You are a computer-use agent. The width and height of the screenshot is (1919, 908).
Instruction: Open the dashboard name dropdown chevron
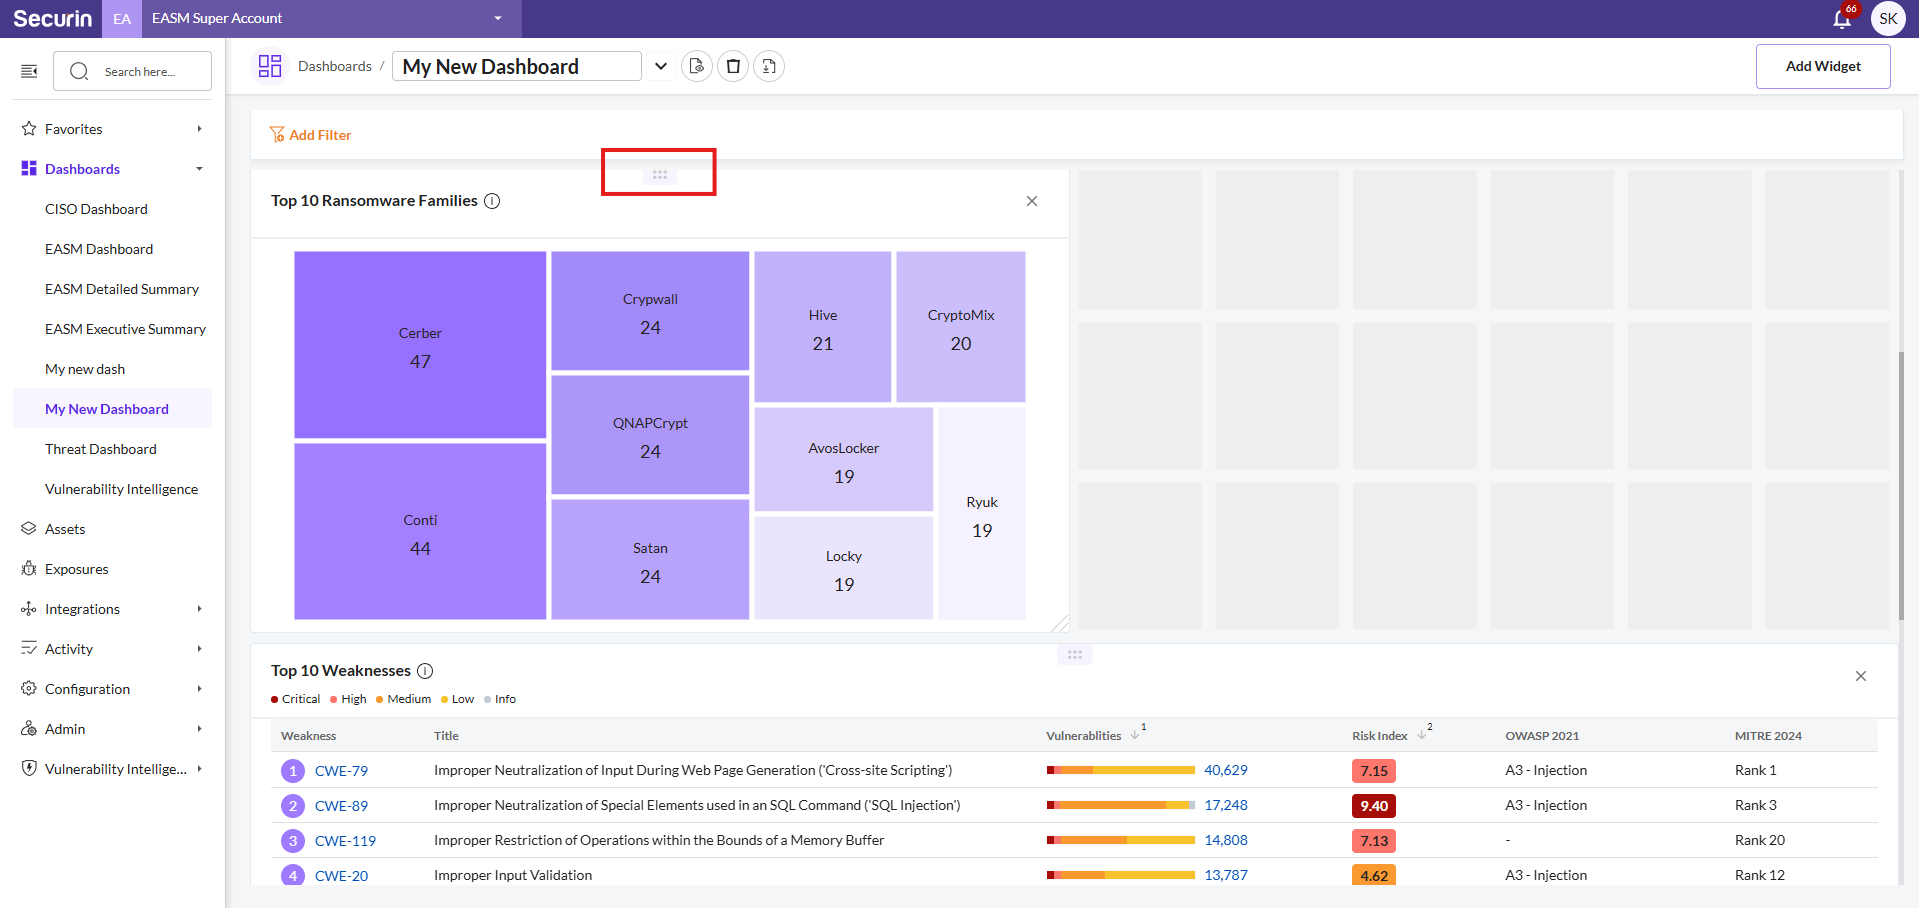pyautogui.click(x=661, y=66)
